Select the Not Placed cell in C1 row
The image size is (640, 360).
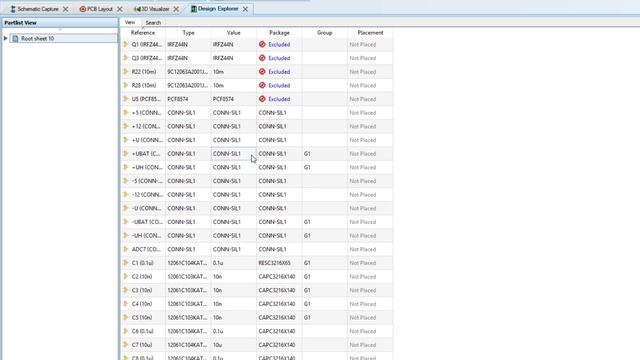(370, 263)
